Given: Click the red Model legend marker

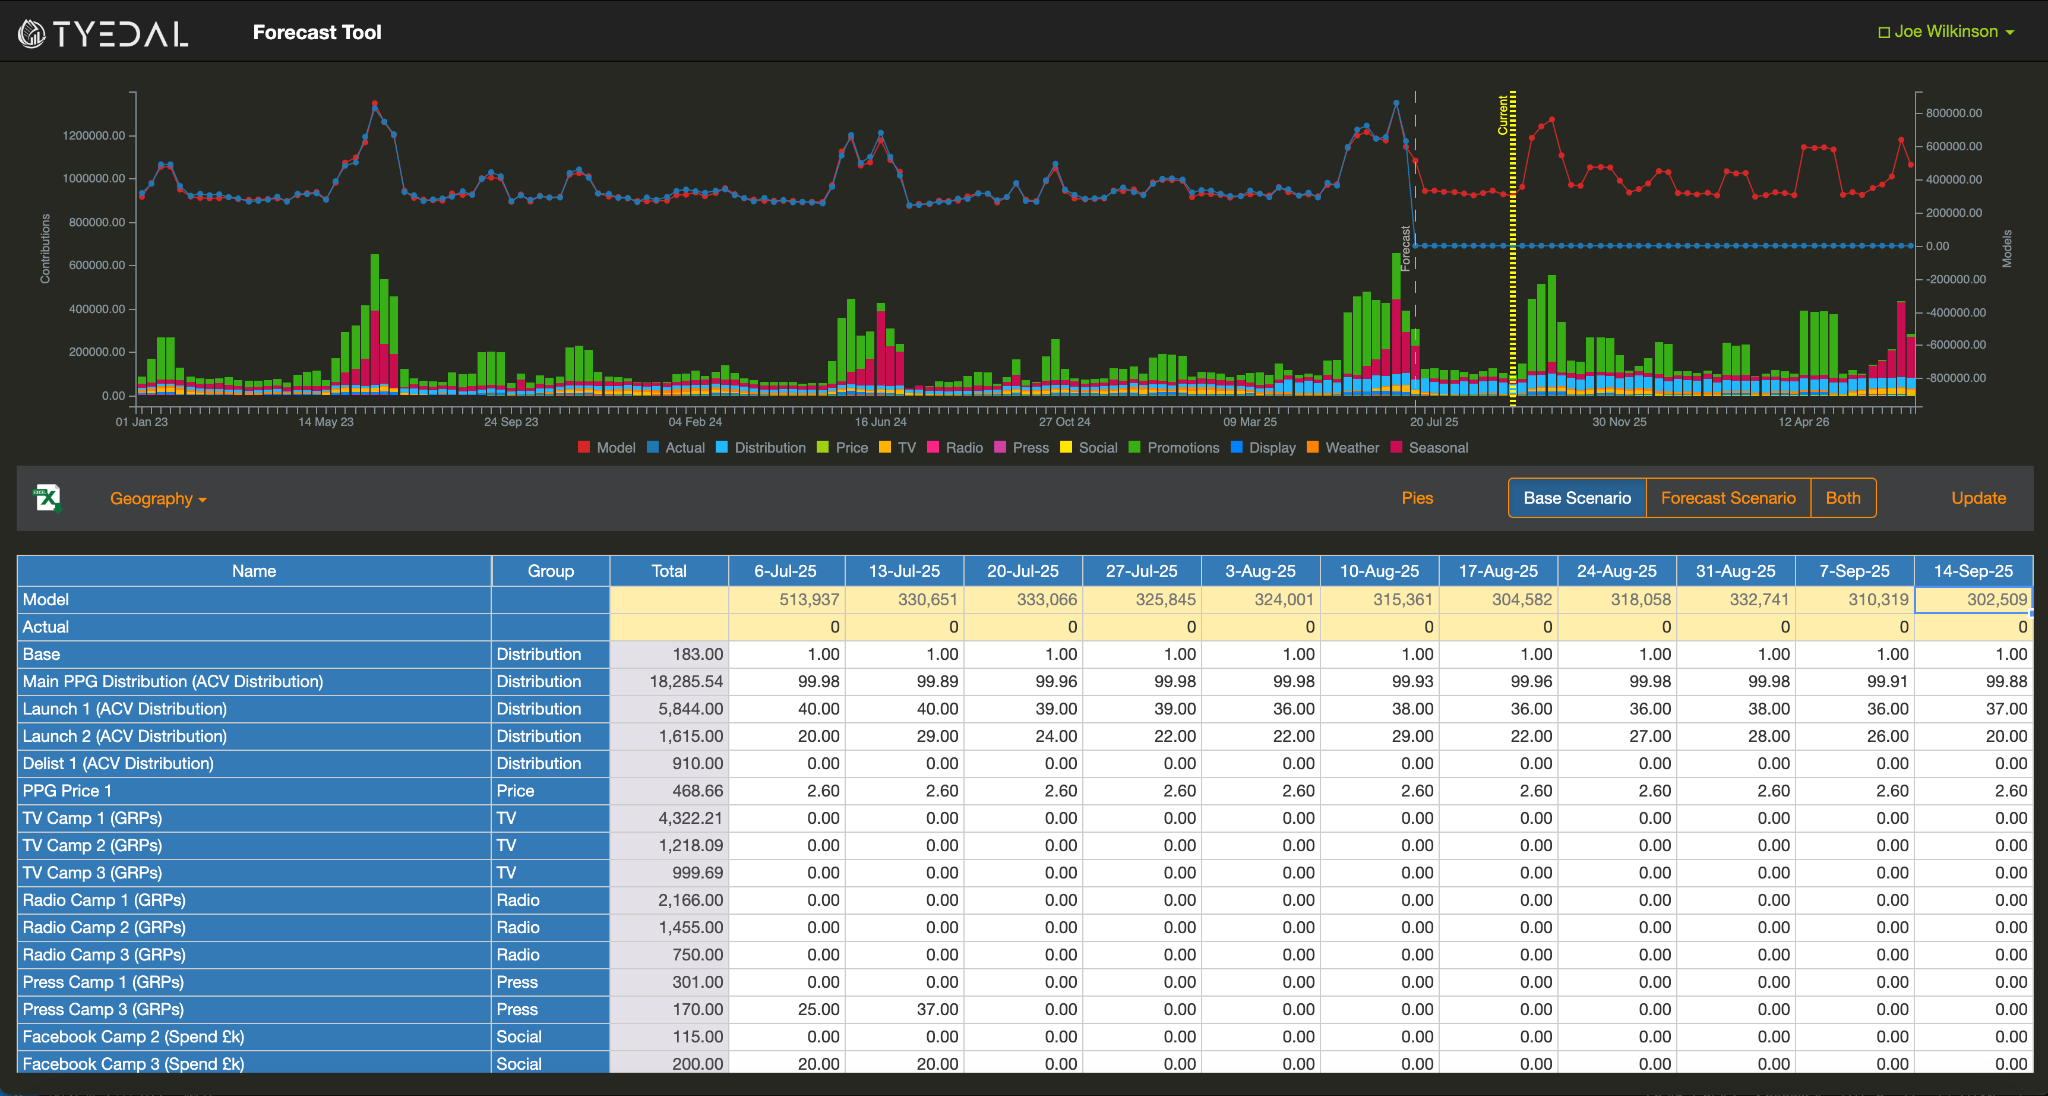Looking at the screenshot, I should pyautogui.click(x=585, y=447).
